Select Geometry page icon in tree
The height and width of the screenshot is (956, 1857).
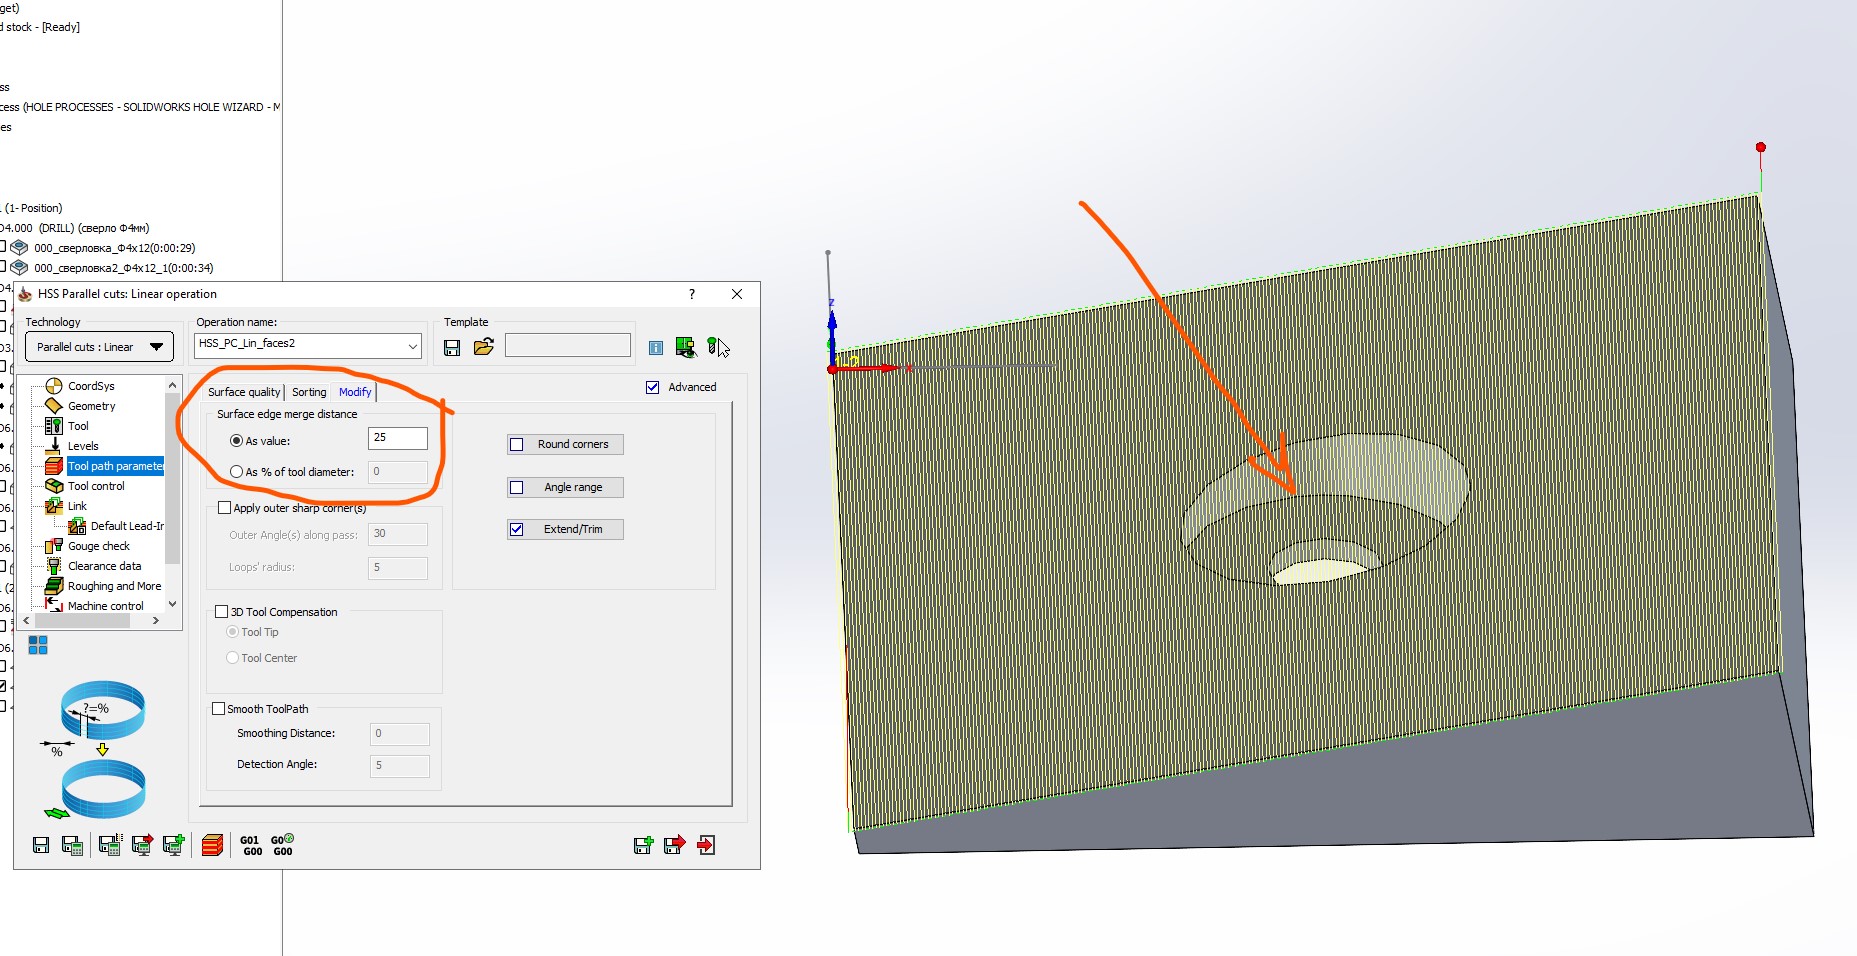click(54, 406)
